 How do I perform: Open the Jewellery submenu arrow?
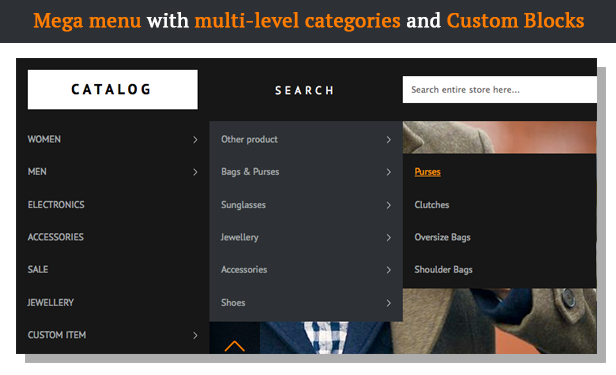389,238
